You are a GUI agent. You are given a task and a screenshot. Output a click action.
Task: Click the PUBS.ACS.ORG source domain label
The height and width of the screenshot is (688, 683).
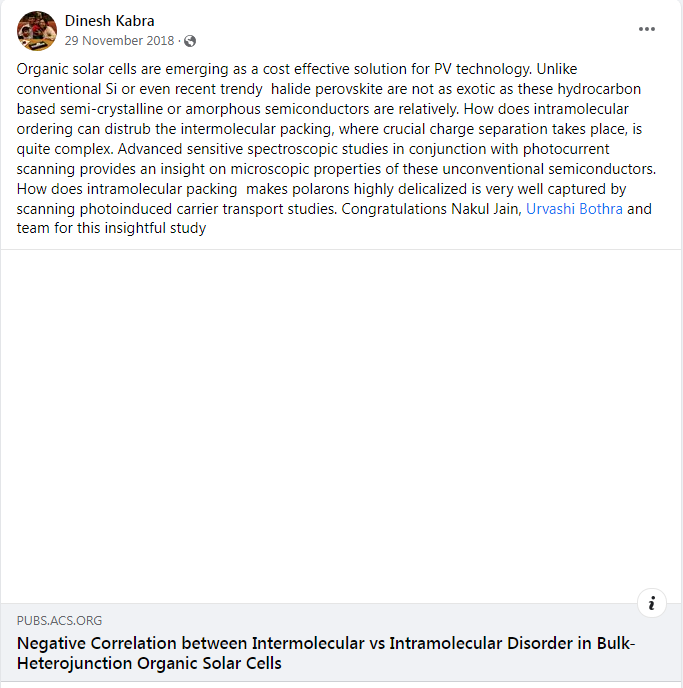pos(59,621)
